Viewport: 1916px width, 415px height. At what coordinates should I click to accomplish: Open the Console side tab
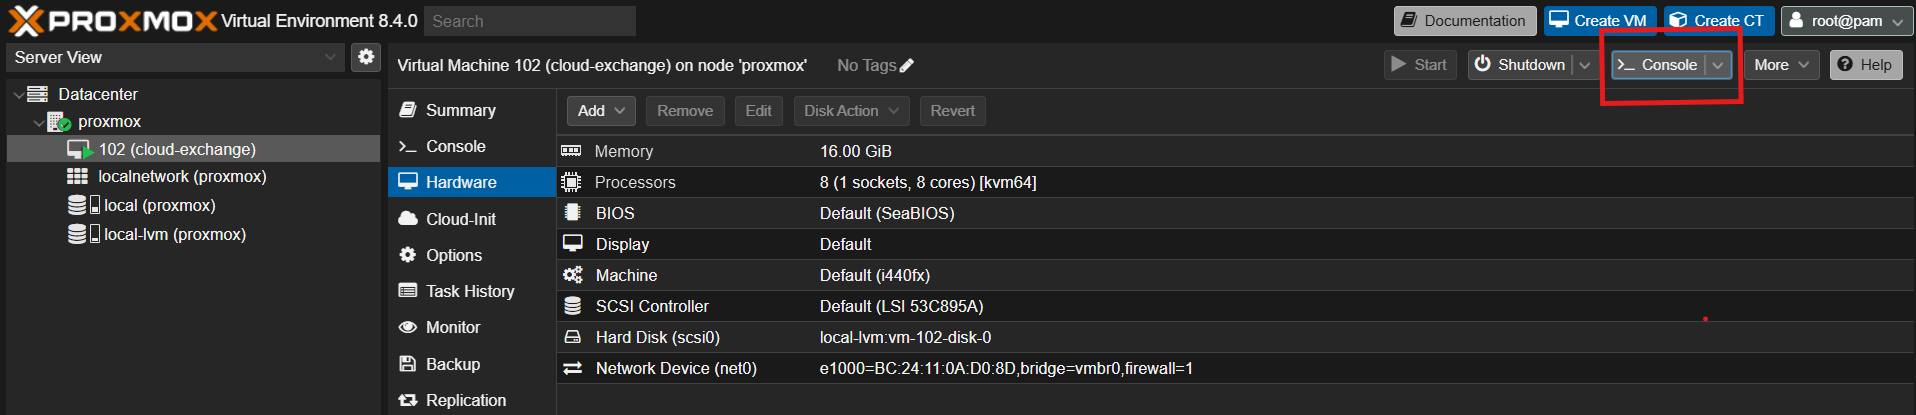tap(471, 146)
